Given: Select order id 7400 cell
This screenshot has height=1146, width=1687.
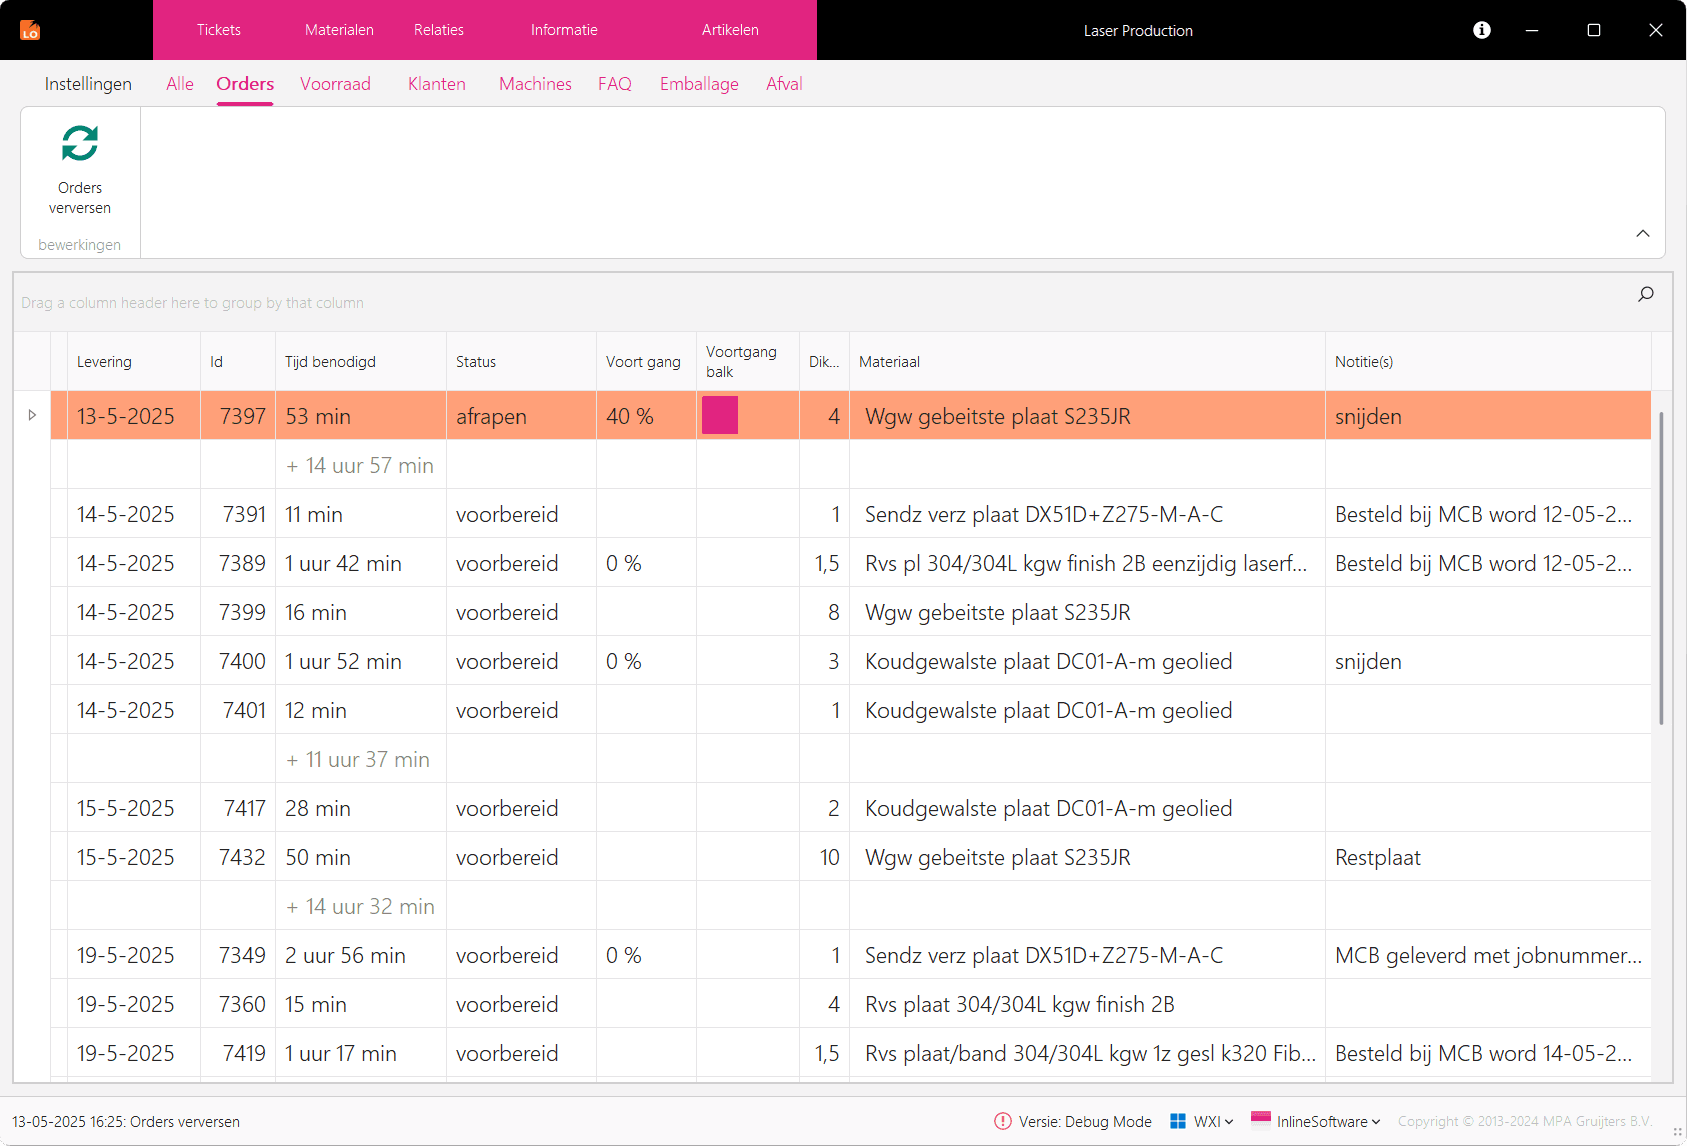Looking at the screenshot, I should (238, 661).
